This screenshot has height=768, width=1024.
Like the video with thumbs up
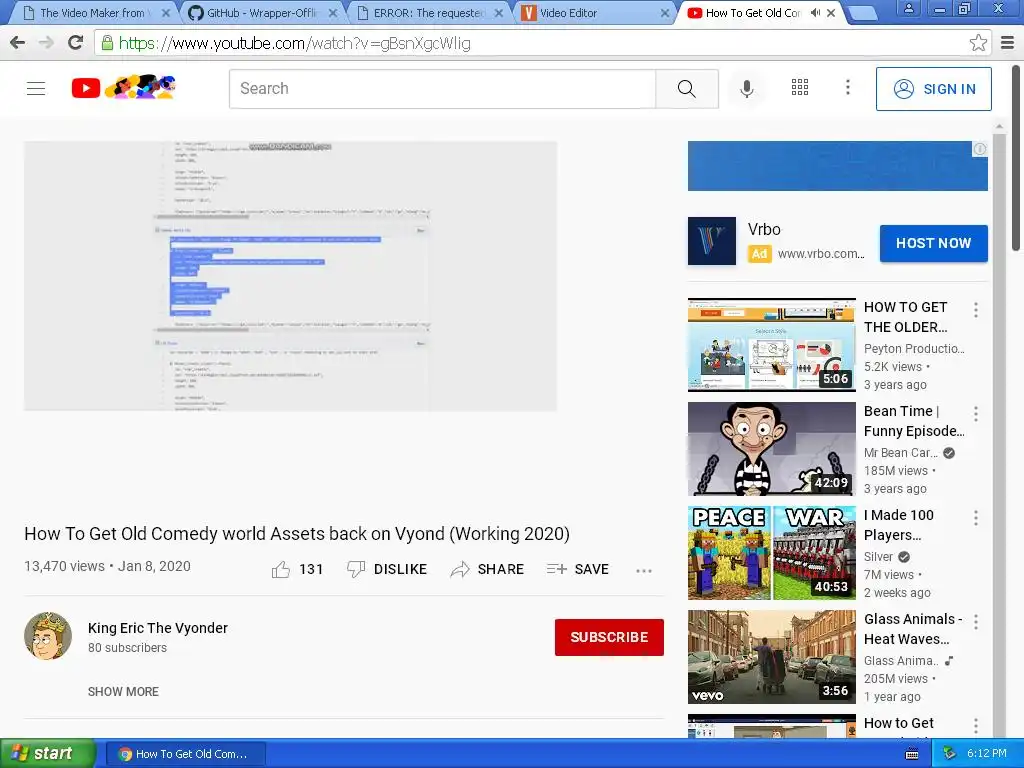pos(281,569)
